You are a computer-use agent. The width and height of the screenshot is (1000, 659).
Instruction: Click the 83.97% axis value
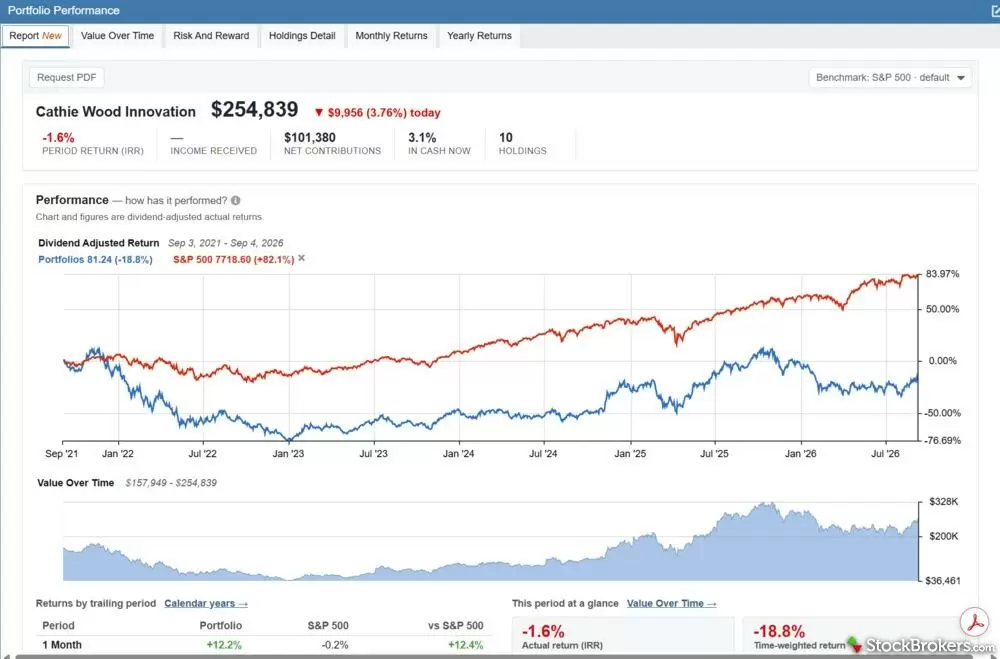point(943,274)
